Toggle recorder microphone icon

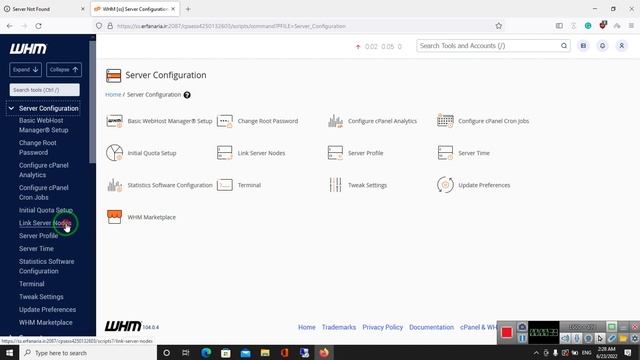click(577, 338)
